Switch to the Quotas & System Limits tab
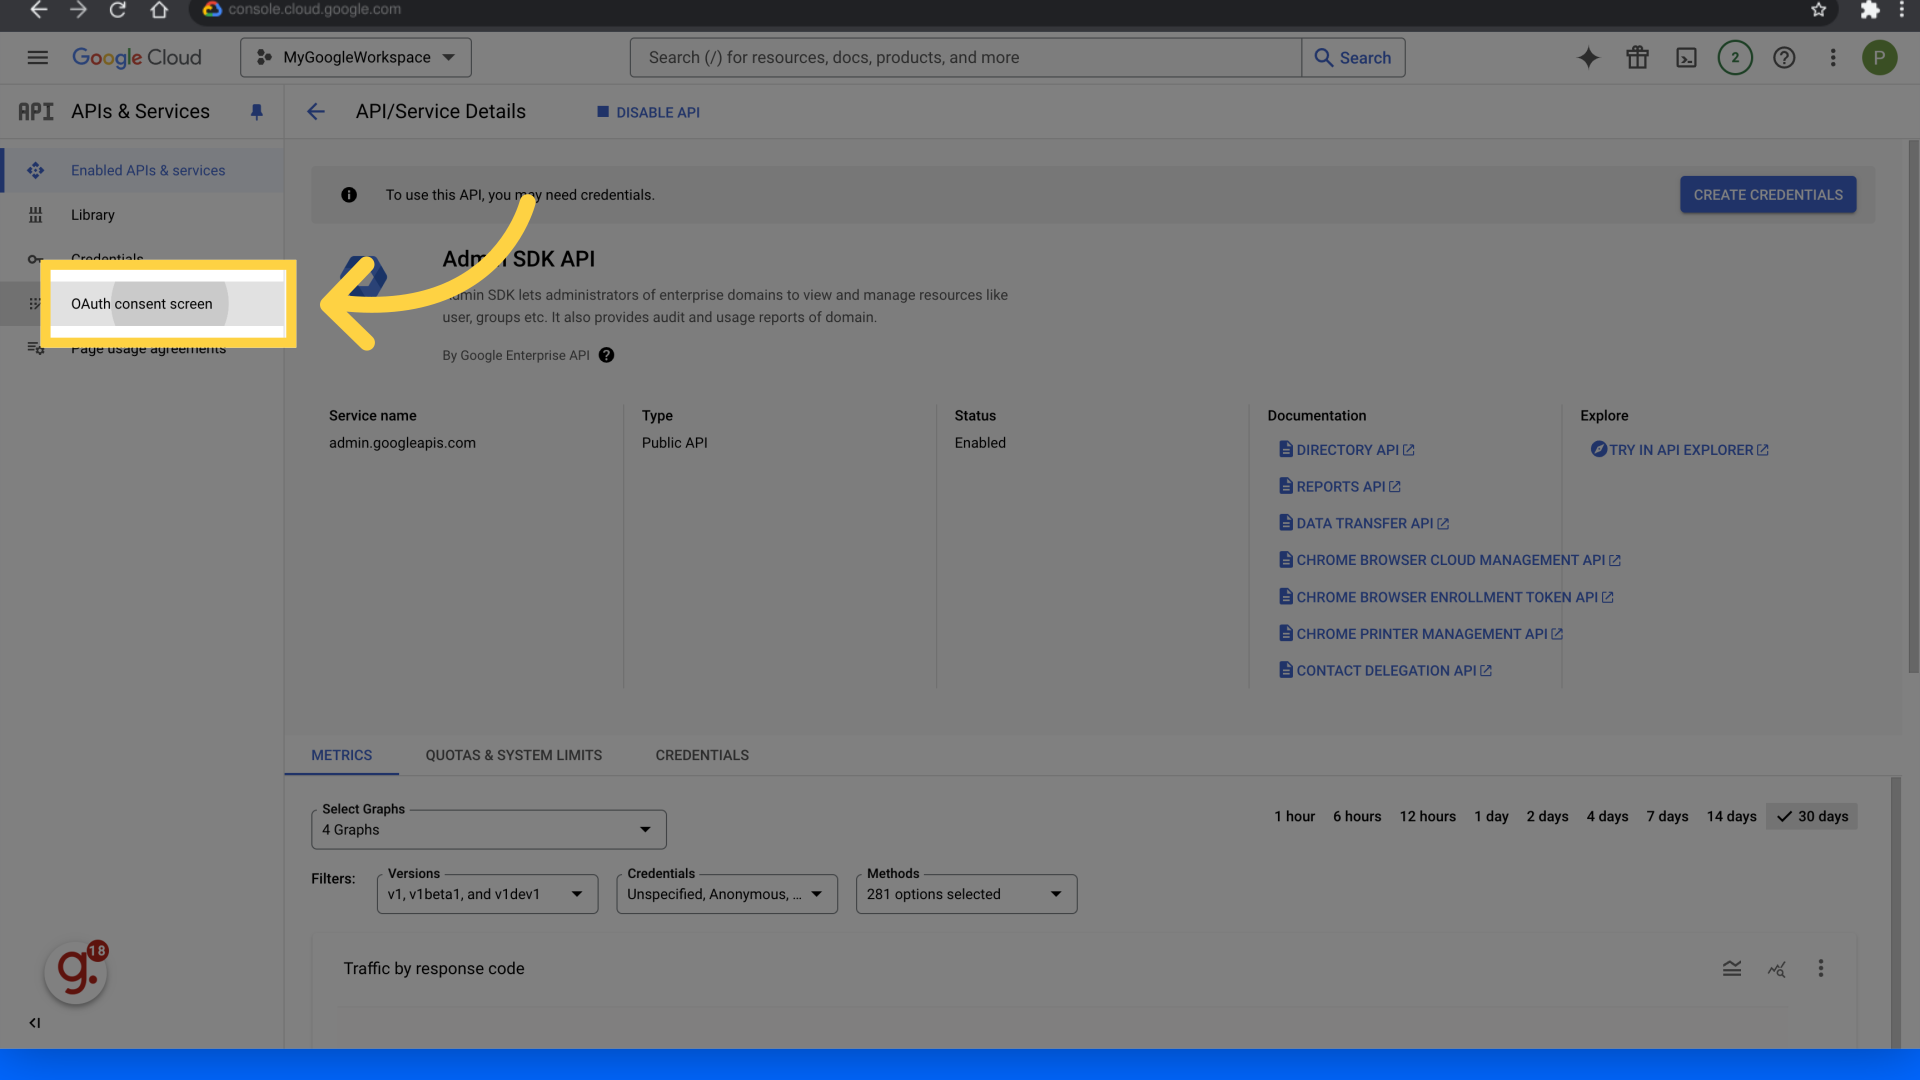Screen dimensions: 1920x1080 (513, 755)
